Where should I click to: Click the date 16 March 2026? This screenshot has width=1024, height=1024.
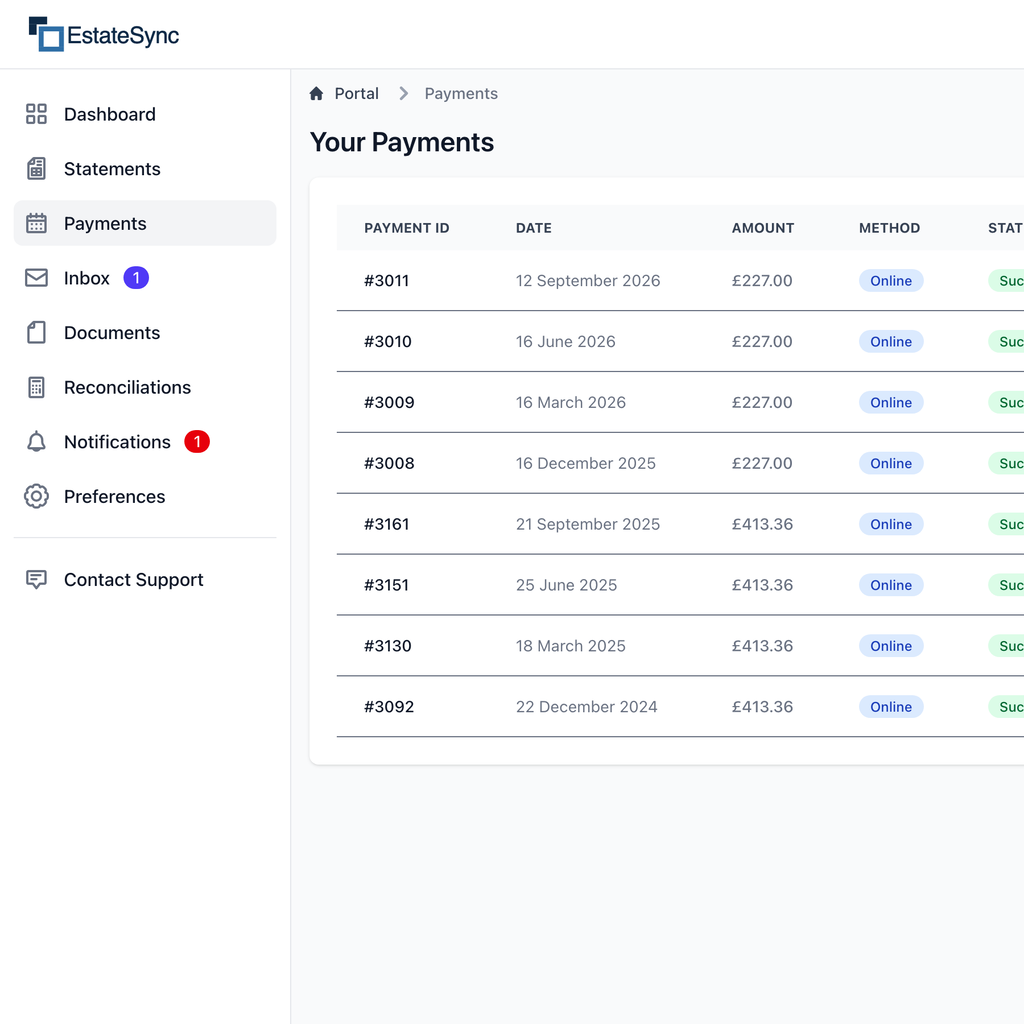(571, 402)
